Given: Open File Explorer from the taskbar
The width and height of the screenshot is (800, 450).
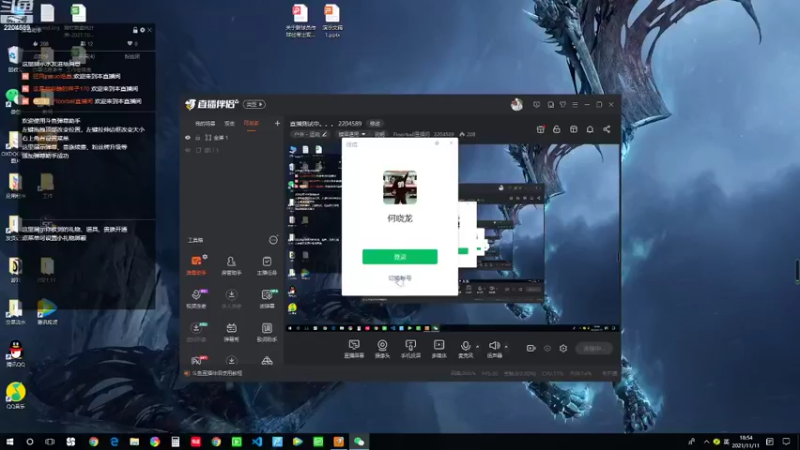Looking at the screenshot, I should point(134,442).
